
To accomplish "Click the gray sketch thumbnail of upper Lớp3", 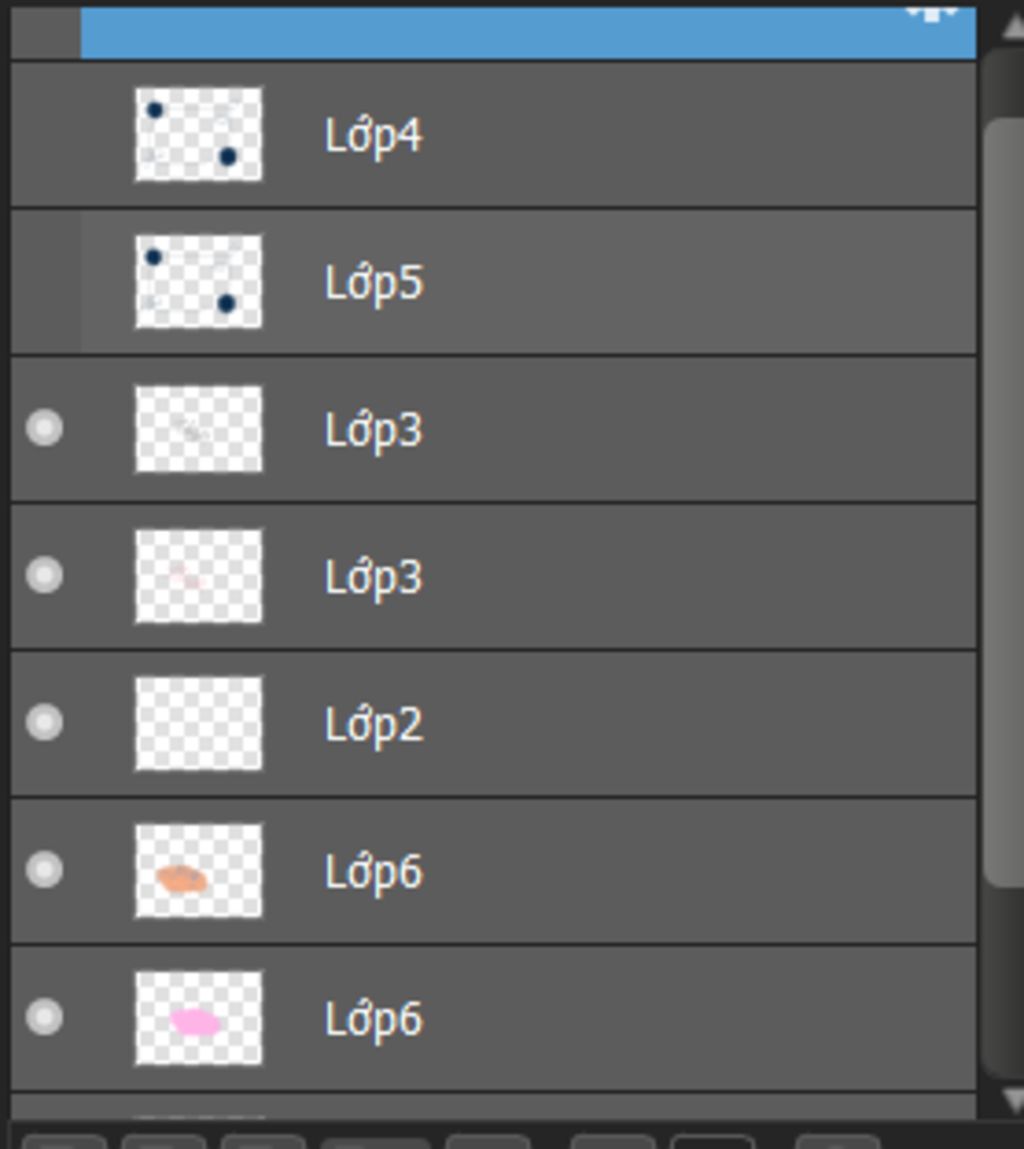I will point(199,429).
